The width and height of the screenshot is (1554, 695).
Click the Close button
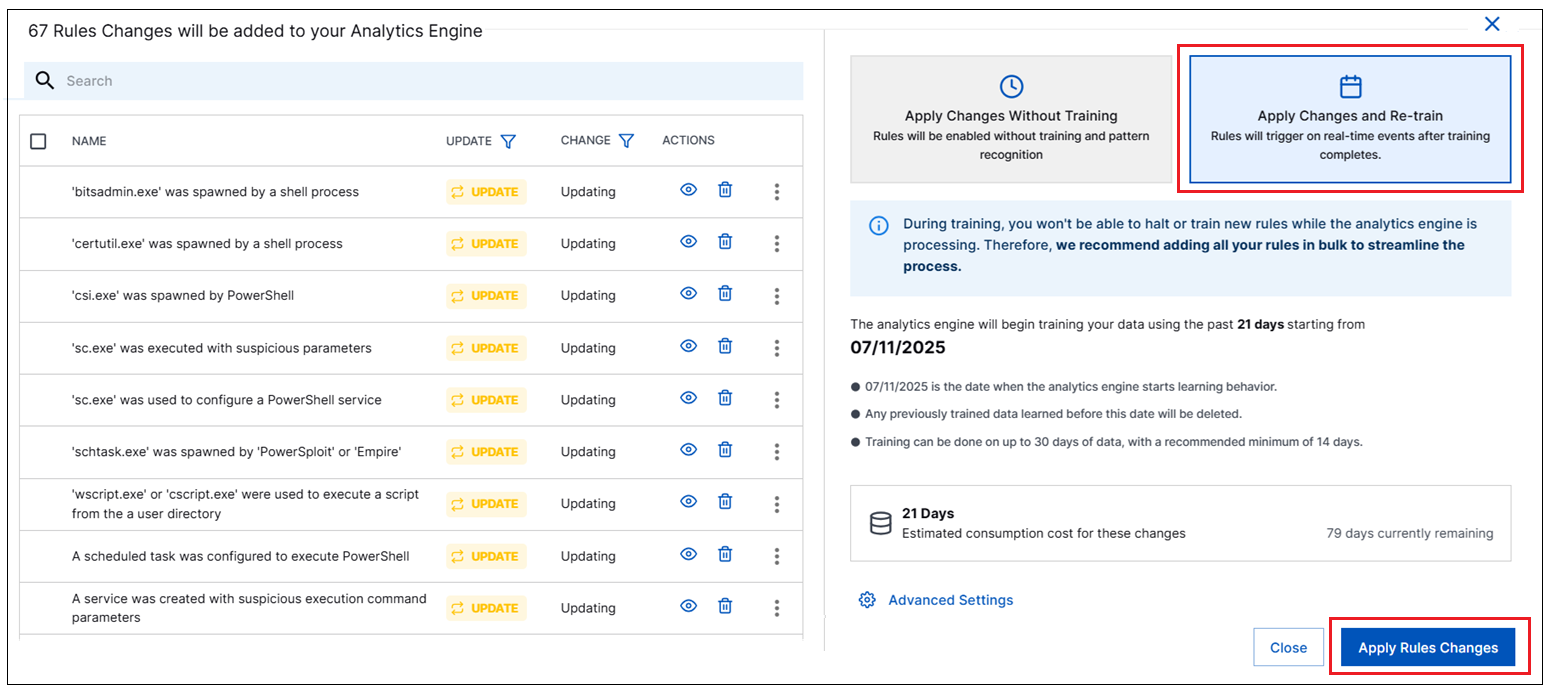coord(1288,648)
